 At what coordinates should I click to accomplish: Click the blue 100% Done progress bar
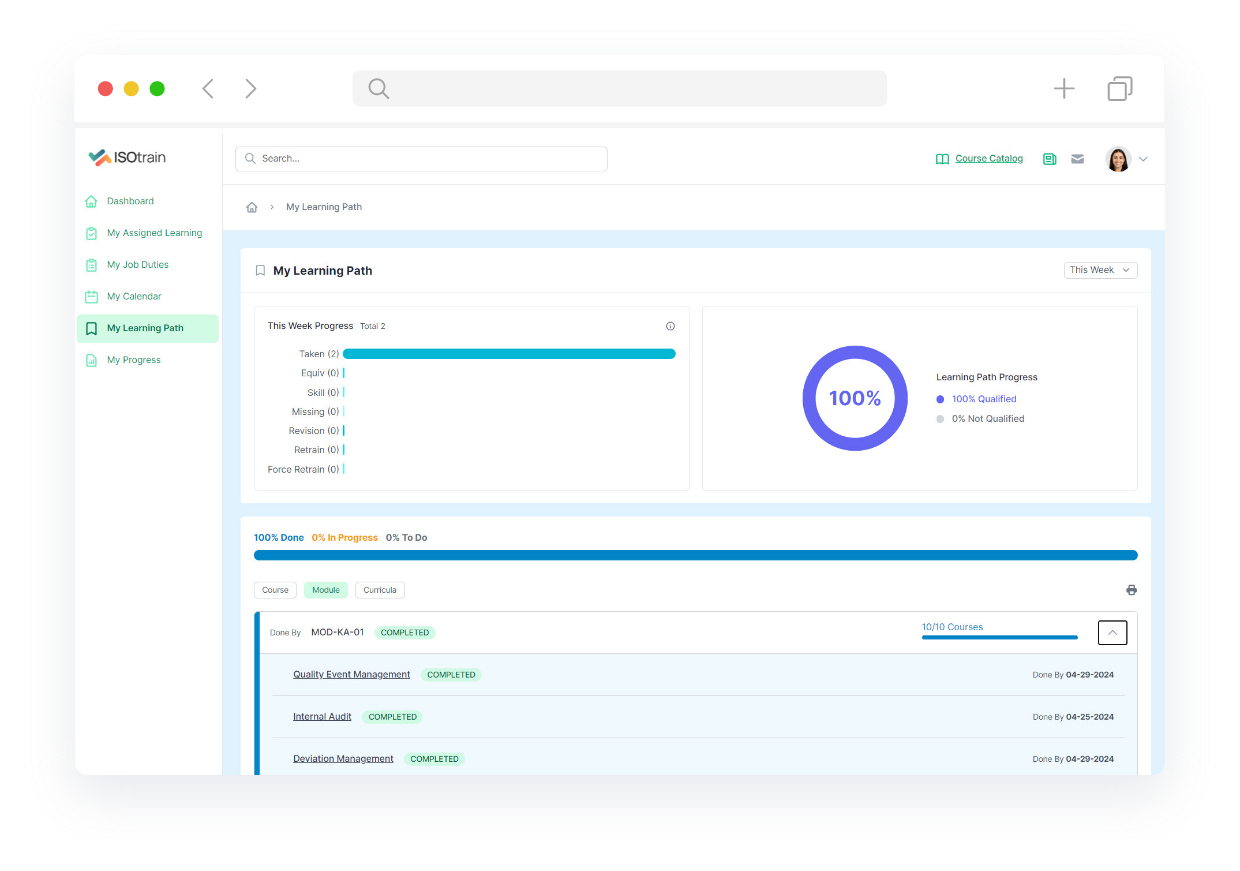(696, 555)
